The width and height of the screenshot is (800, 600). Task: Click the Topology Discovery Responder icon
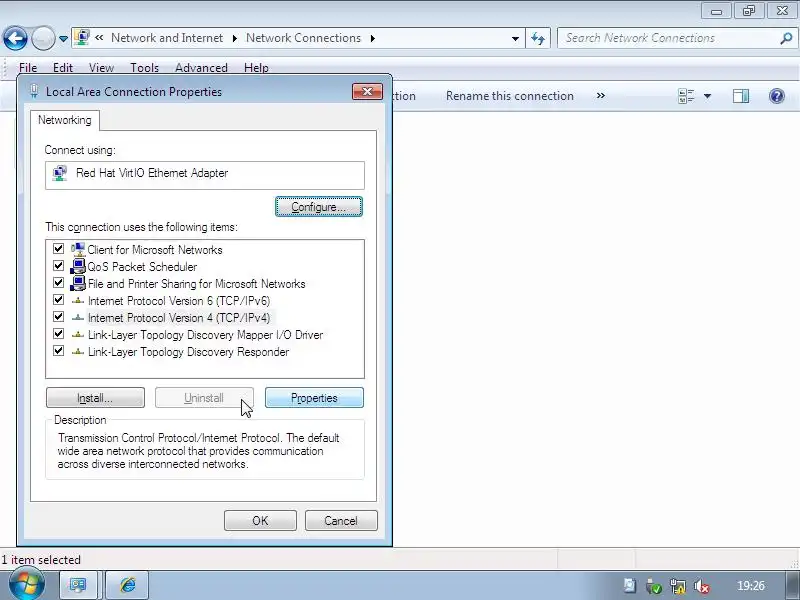pyautogui.click(x=78, y=352)
